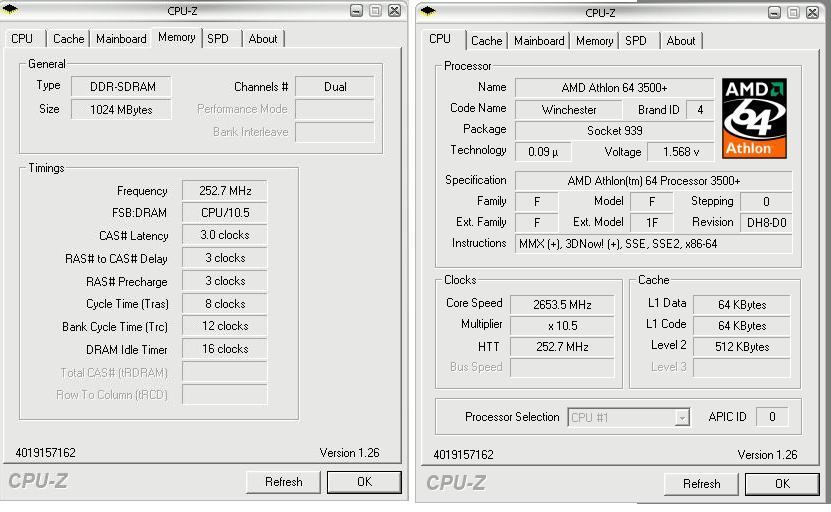Switch to Mainboard tab in left window
The height and width of the screenshot is (512, 831).
point(121,39)
